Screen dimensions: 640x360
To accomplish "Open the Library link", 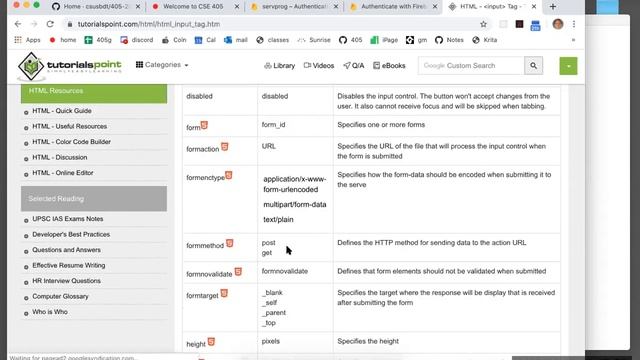I will click(x=280, y=66).
